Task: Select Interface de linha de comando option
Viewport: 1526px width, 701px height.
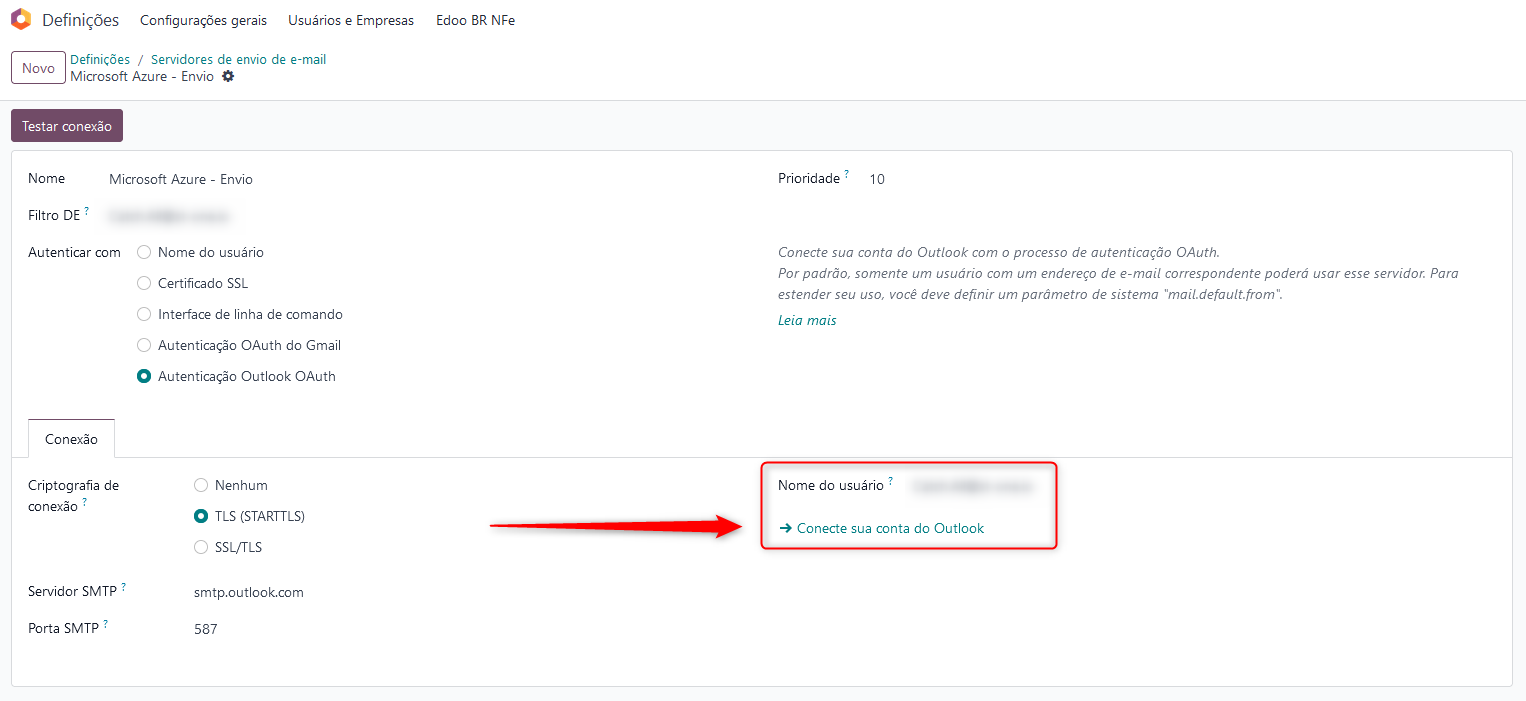Action: tap(144, 314)
